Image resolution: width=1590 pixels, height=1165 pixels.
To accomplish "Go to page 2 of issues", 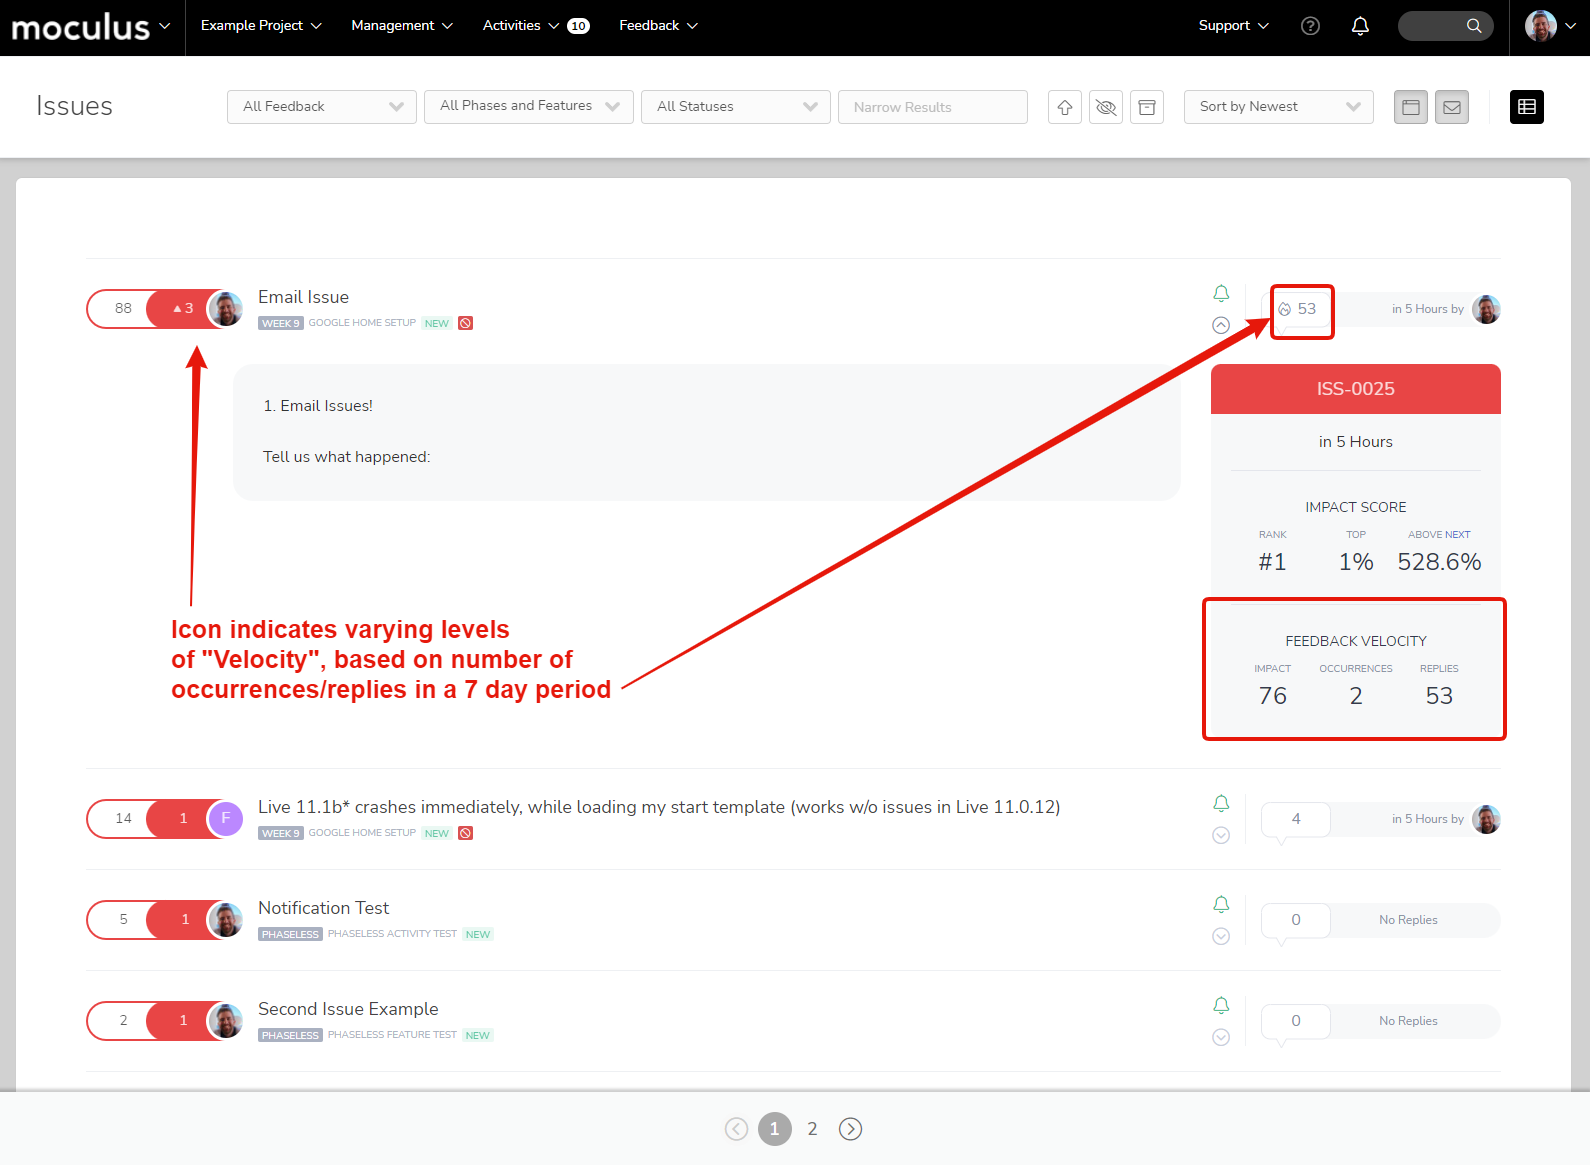I will click(812, 1129).
